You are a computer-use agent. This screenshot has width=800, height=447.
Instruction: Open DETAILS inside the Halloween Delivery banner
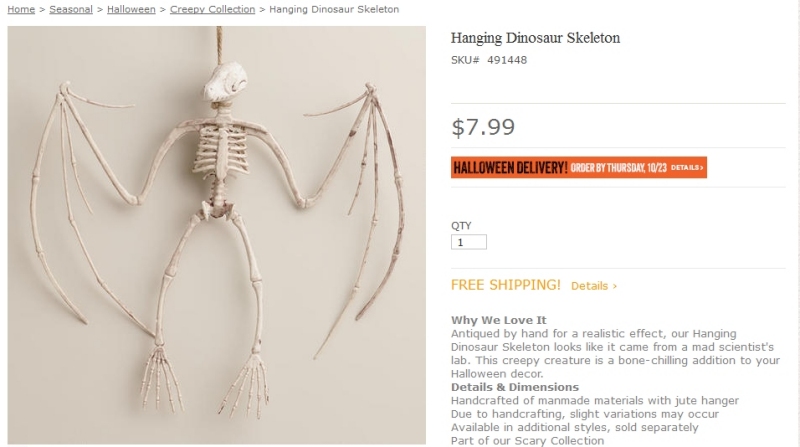coord(687,167)
